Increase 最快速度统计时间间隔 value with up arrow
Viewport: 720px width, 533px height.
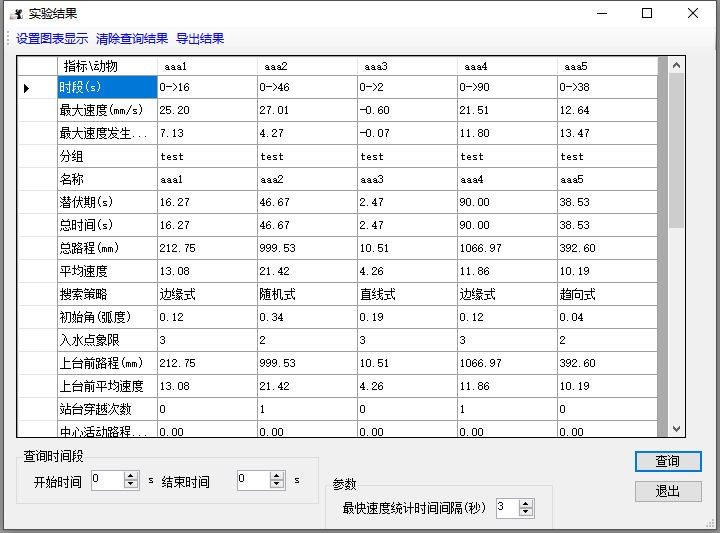click(x=526, y=504)
